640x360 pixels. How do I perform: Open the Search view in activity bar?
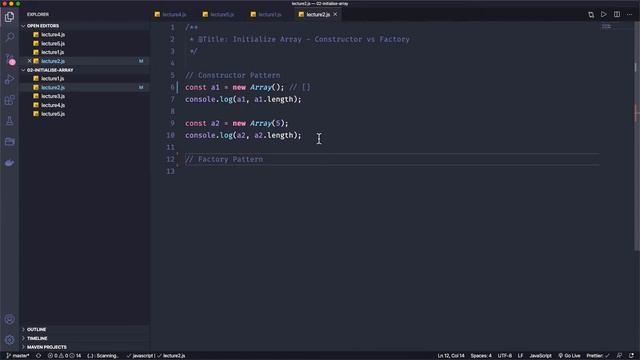coord(9,37)
